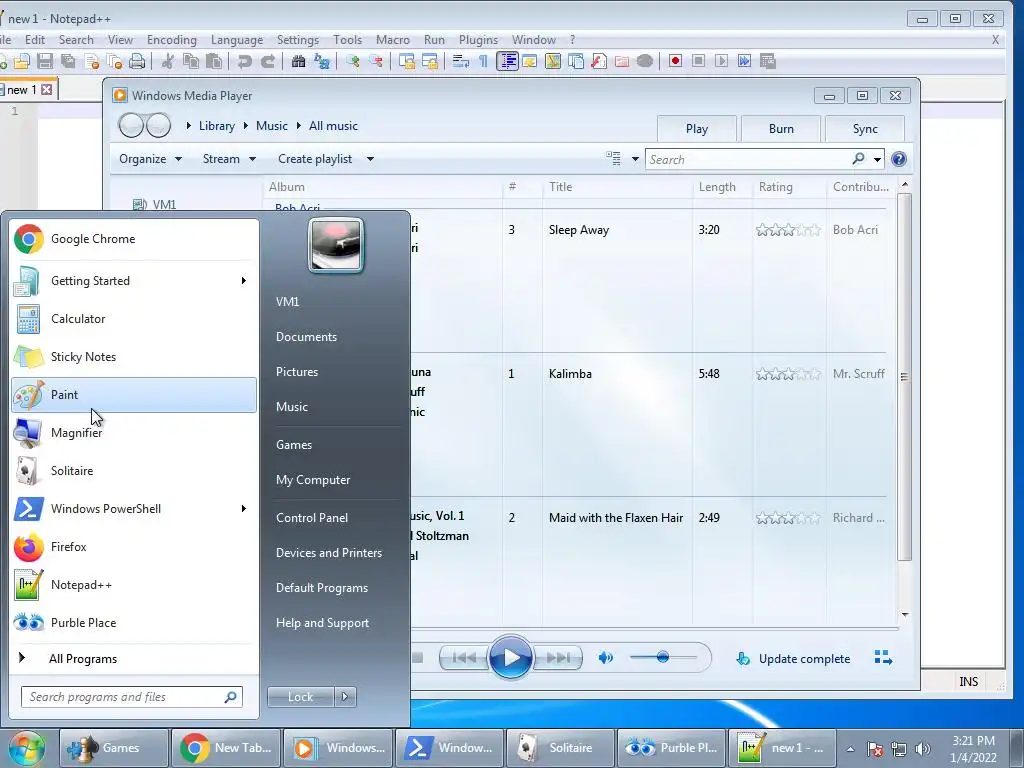Toggle Synchronize Horizontal Scrolling icon
This screenshot has width=1024, height=768.
click(x=430, y=61)
